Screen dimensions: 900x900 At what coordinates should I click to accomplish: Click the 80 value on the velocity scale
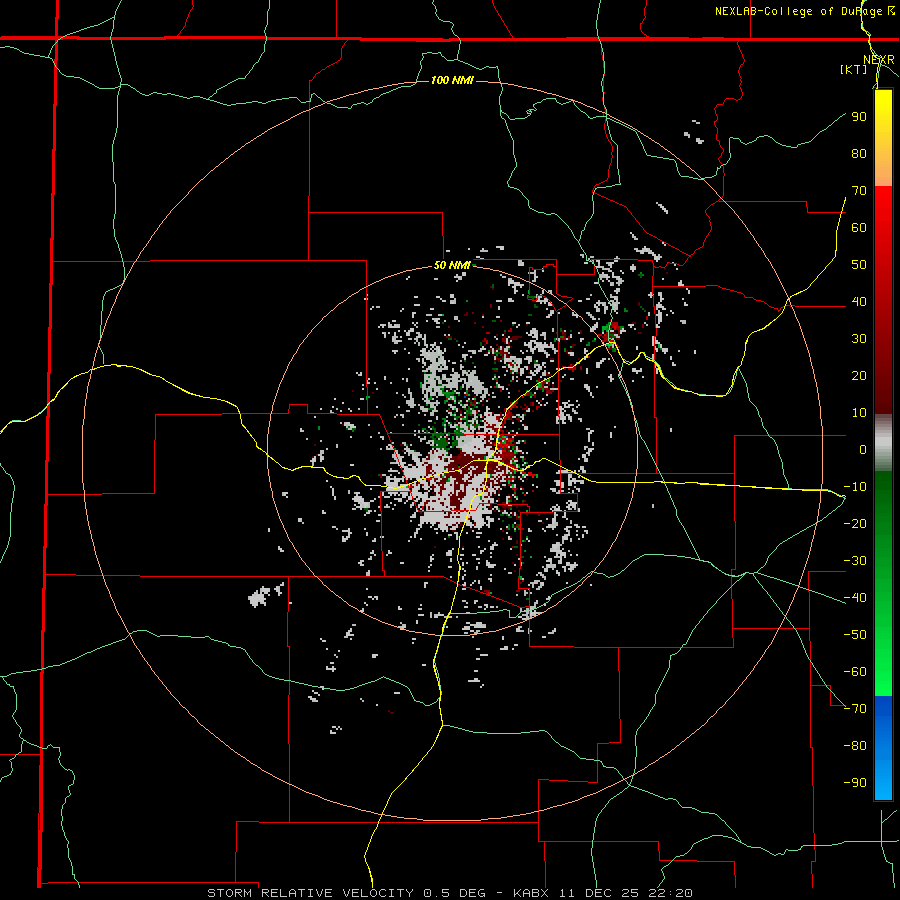pyautogui.click(x=859, y=153)
